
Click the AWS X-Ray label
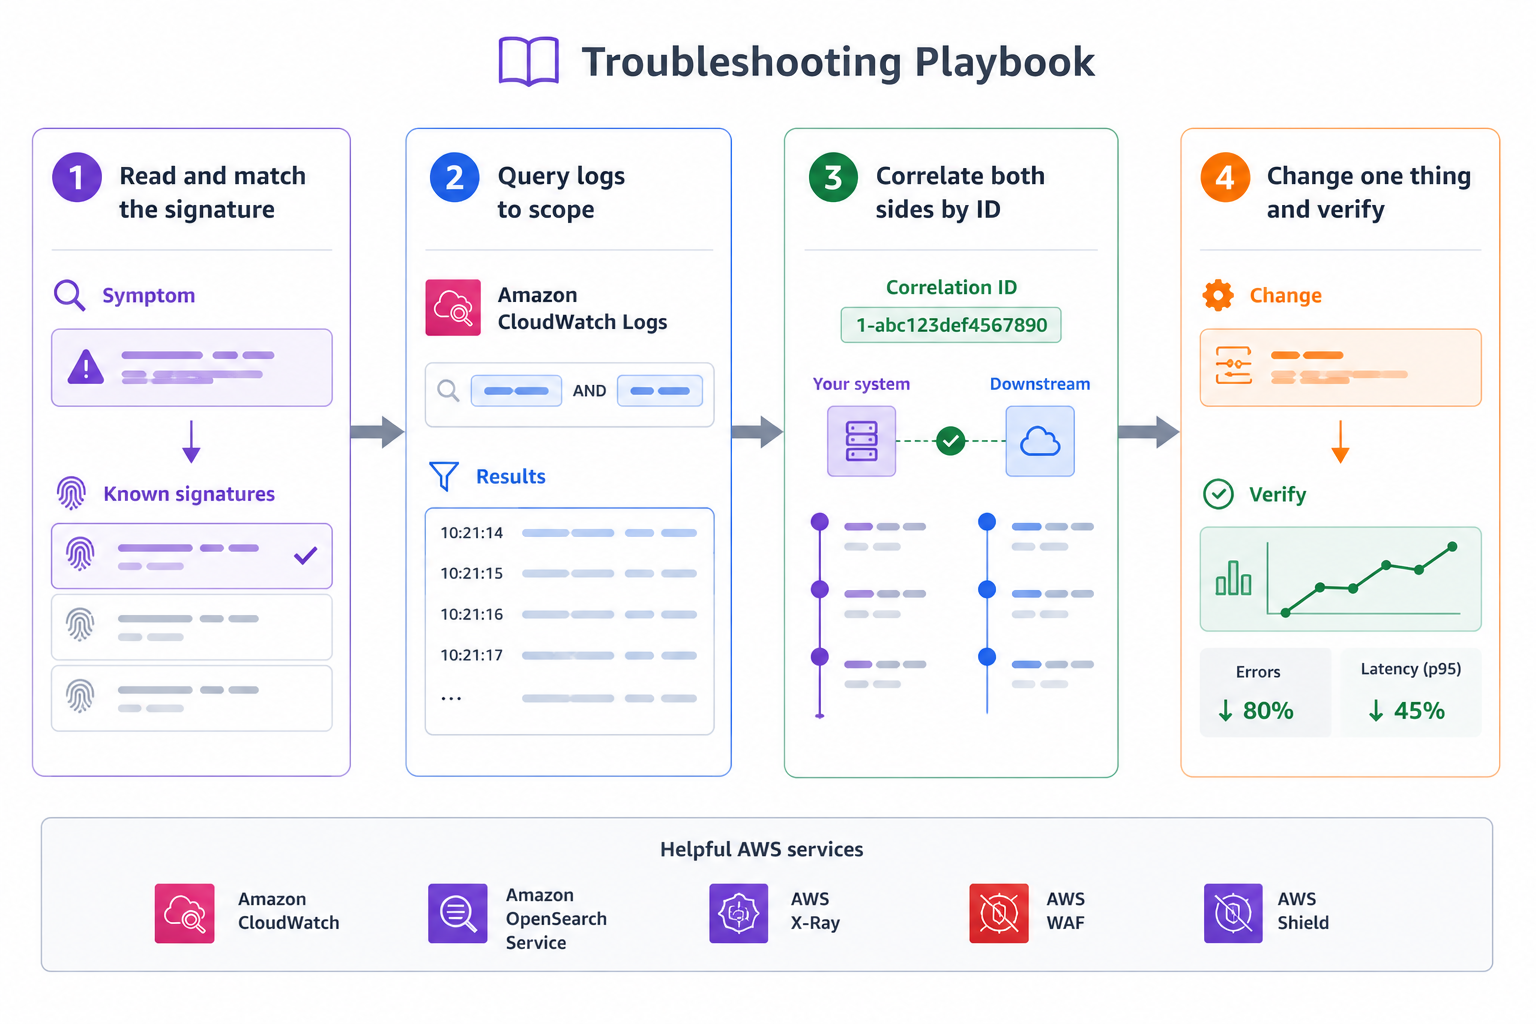[x=815, y=911]
